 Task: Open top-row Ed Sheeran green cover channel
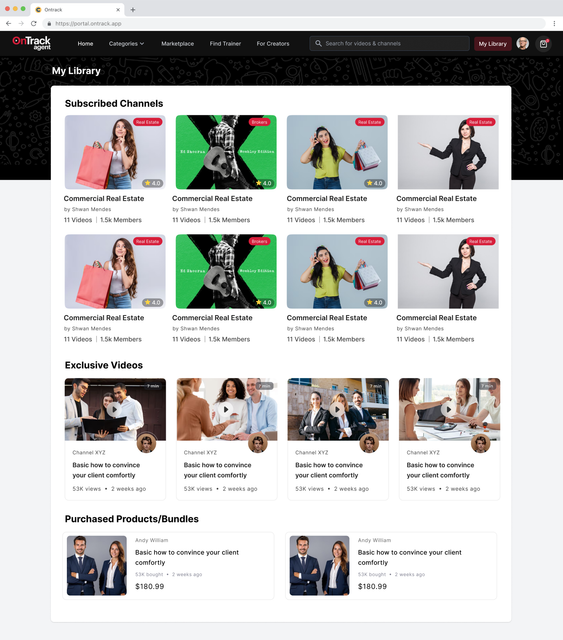pyautogui.click(x=226, y=152)
